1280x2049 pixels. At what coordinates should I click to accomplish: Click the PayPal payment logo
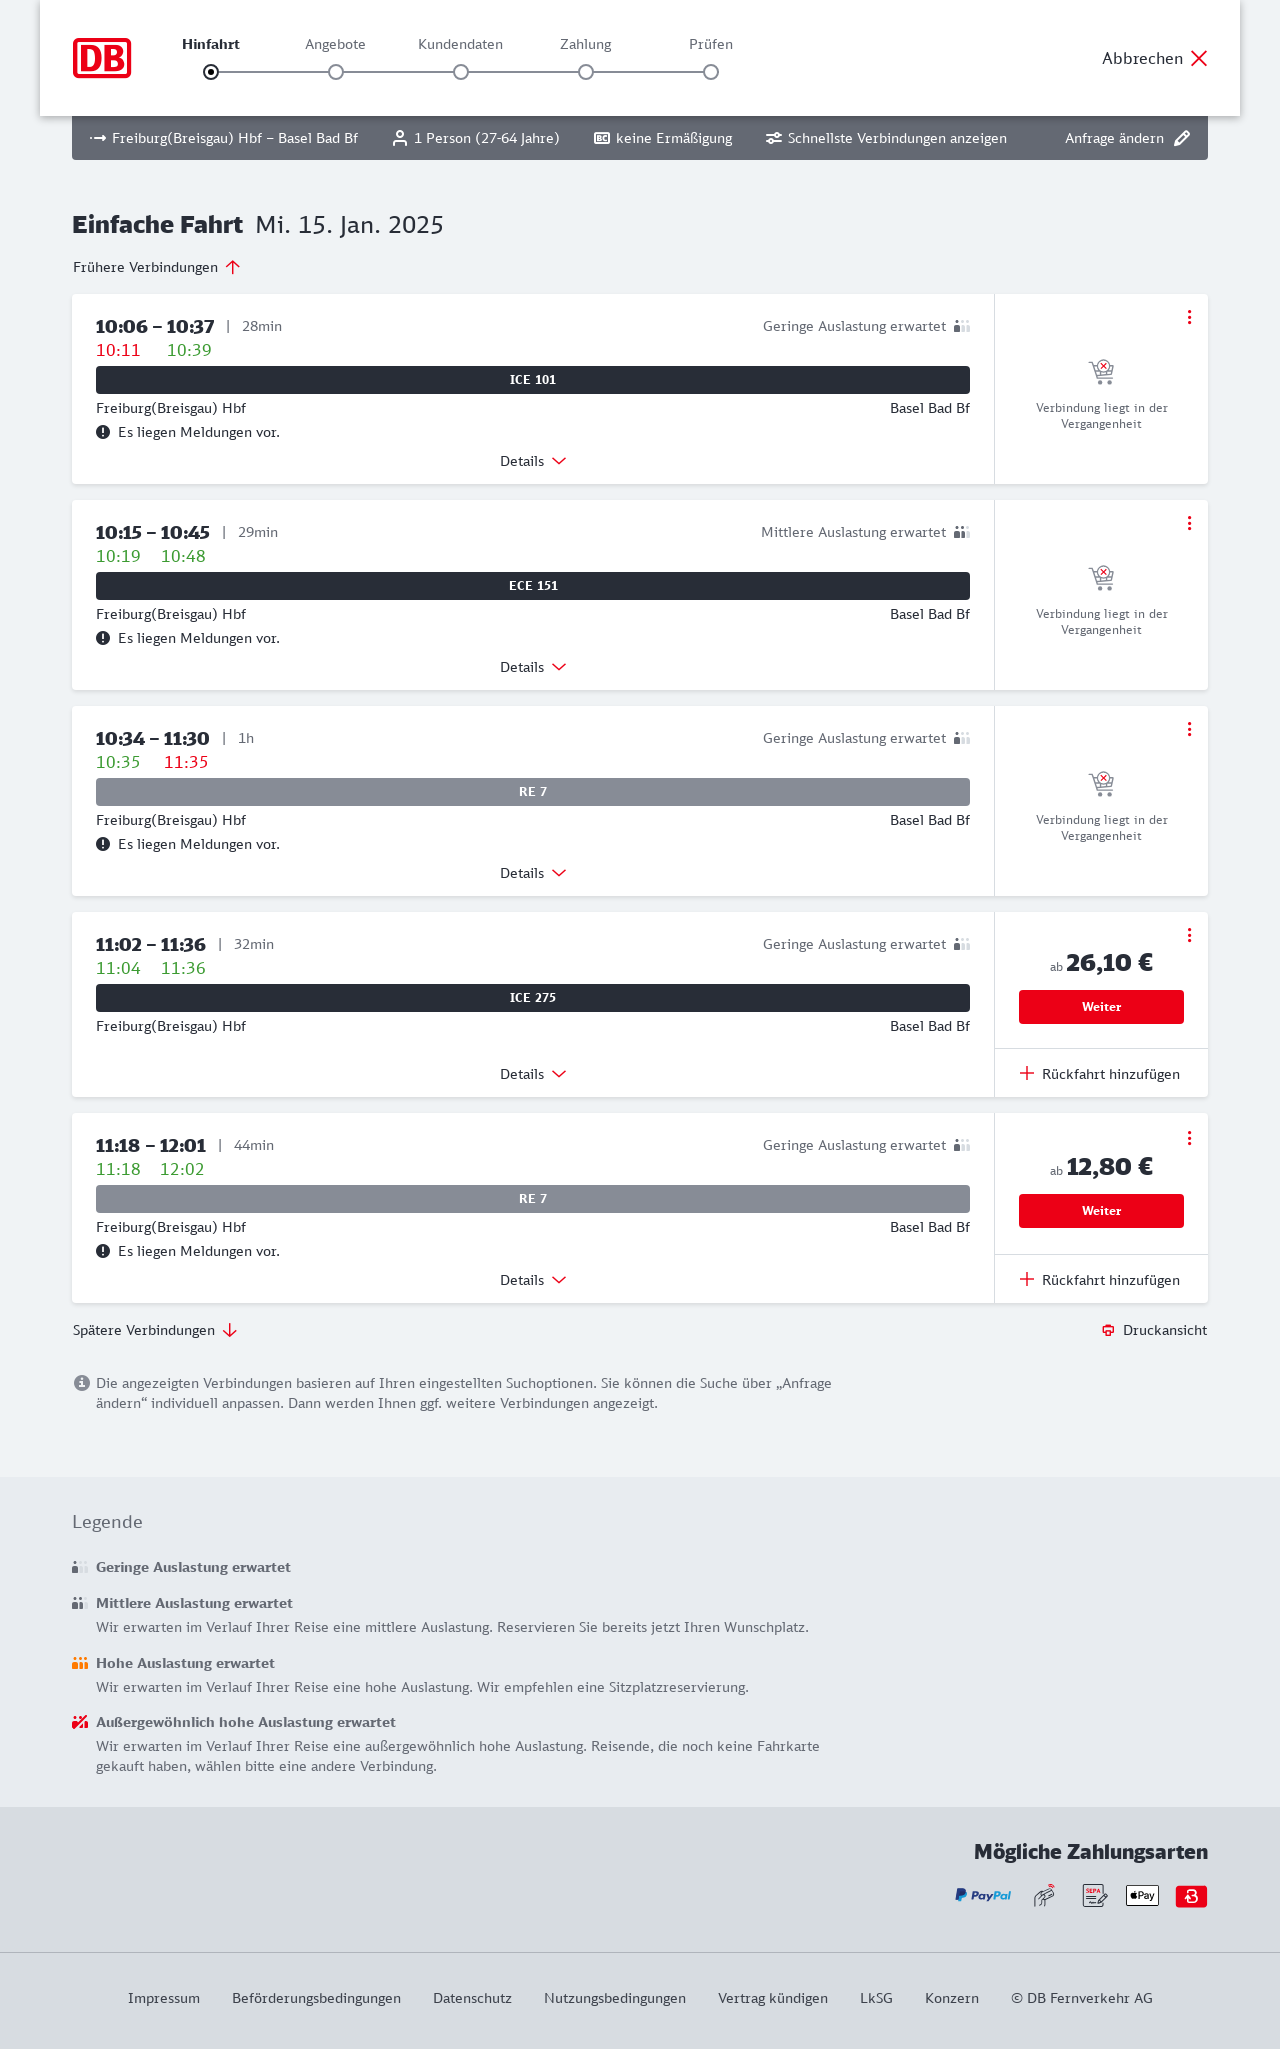[983, 1895]
